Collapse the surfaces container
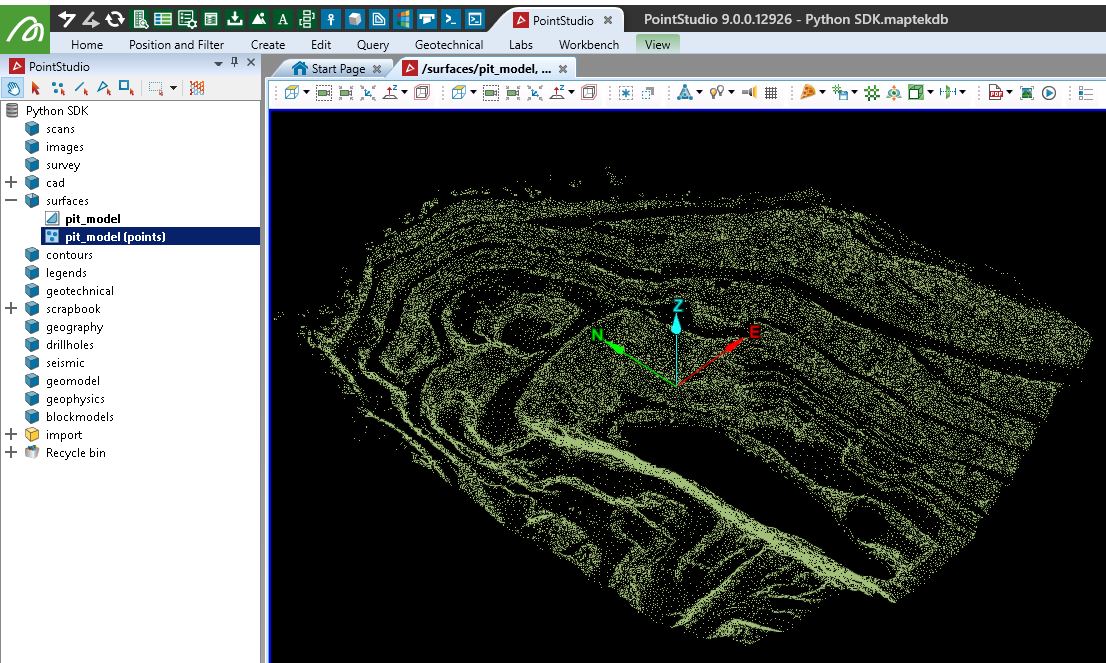Screen dimensions: 1106x663 (11, 201)
